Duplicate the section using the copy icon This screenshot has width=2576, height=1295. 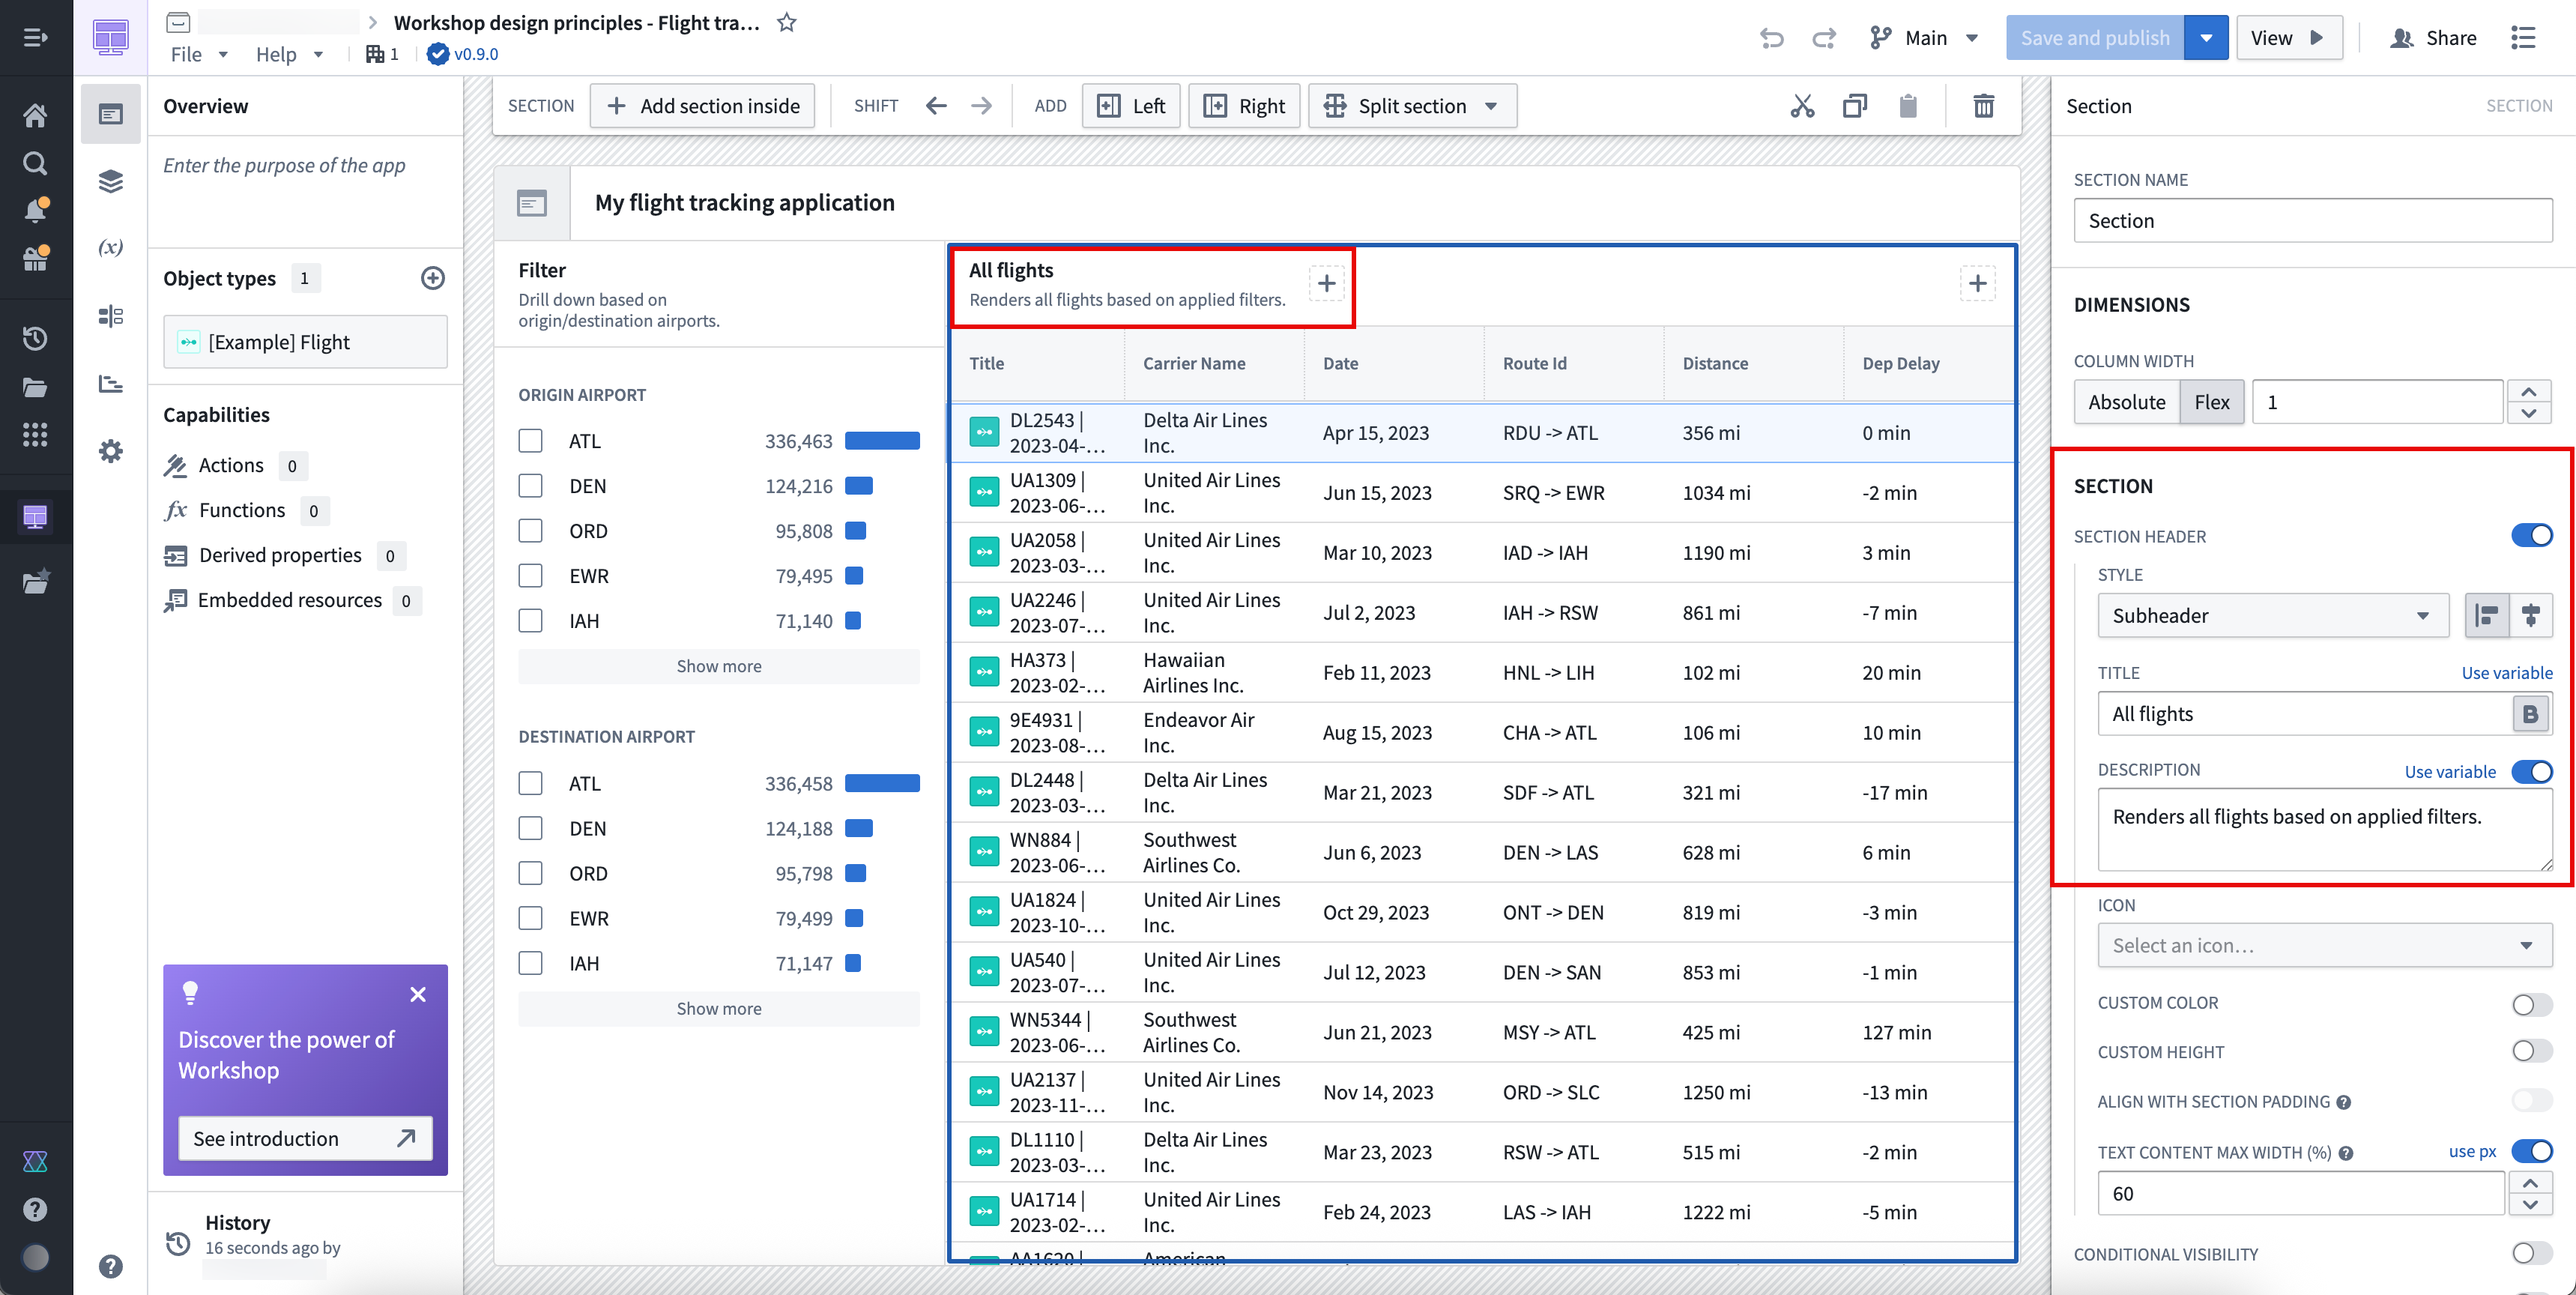coord(1855,105)
